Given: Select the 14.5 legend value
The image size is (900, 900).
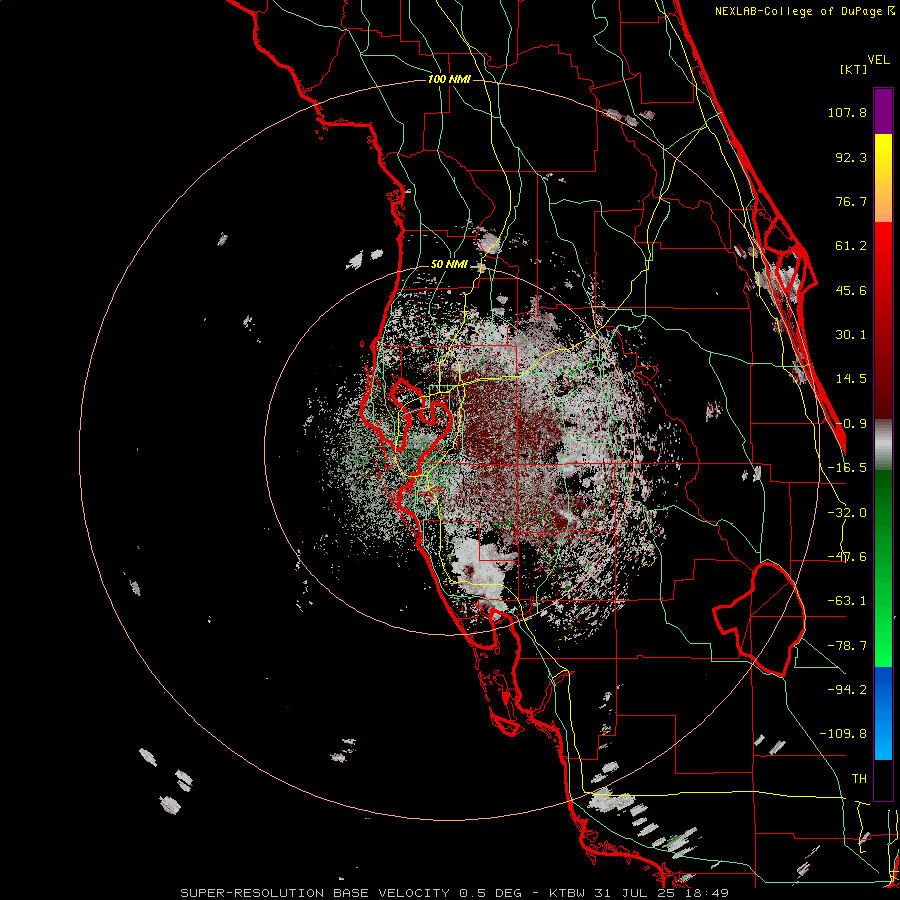Looking at the screenshot, I should pyautogui.click(x=851, y=379).
